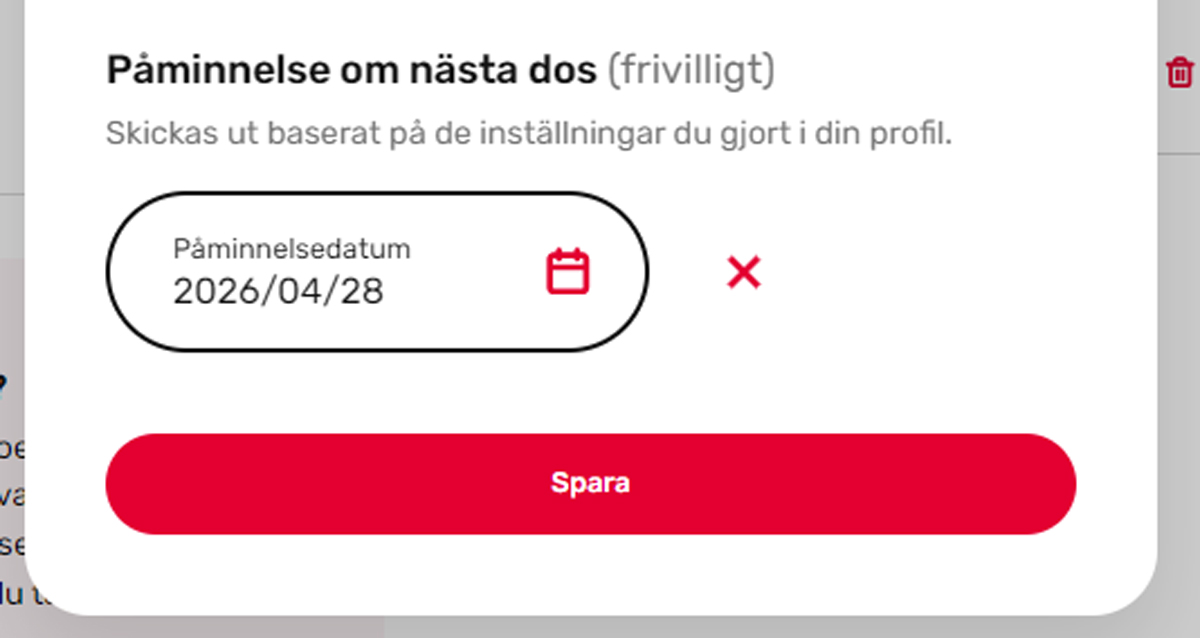The image size is (1200, 638).
Task: Select the calendar icon next to Påminnelsedatum
Action: pos(565,271)
